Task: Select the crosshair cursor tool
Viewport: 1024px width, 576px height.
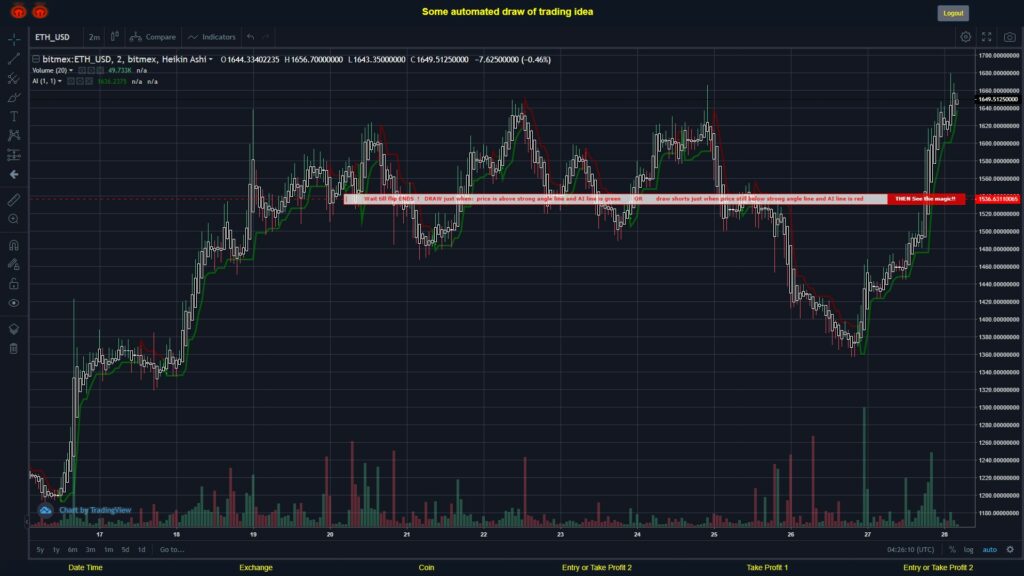Action: pyautogui.click(x=14, y=39)
